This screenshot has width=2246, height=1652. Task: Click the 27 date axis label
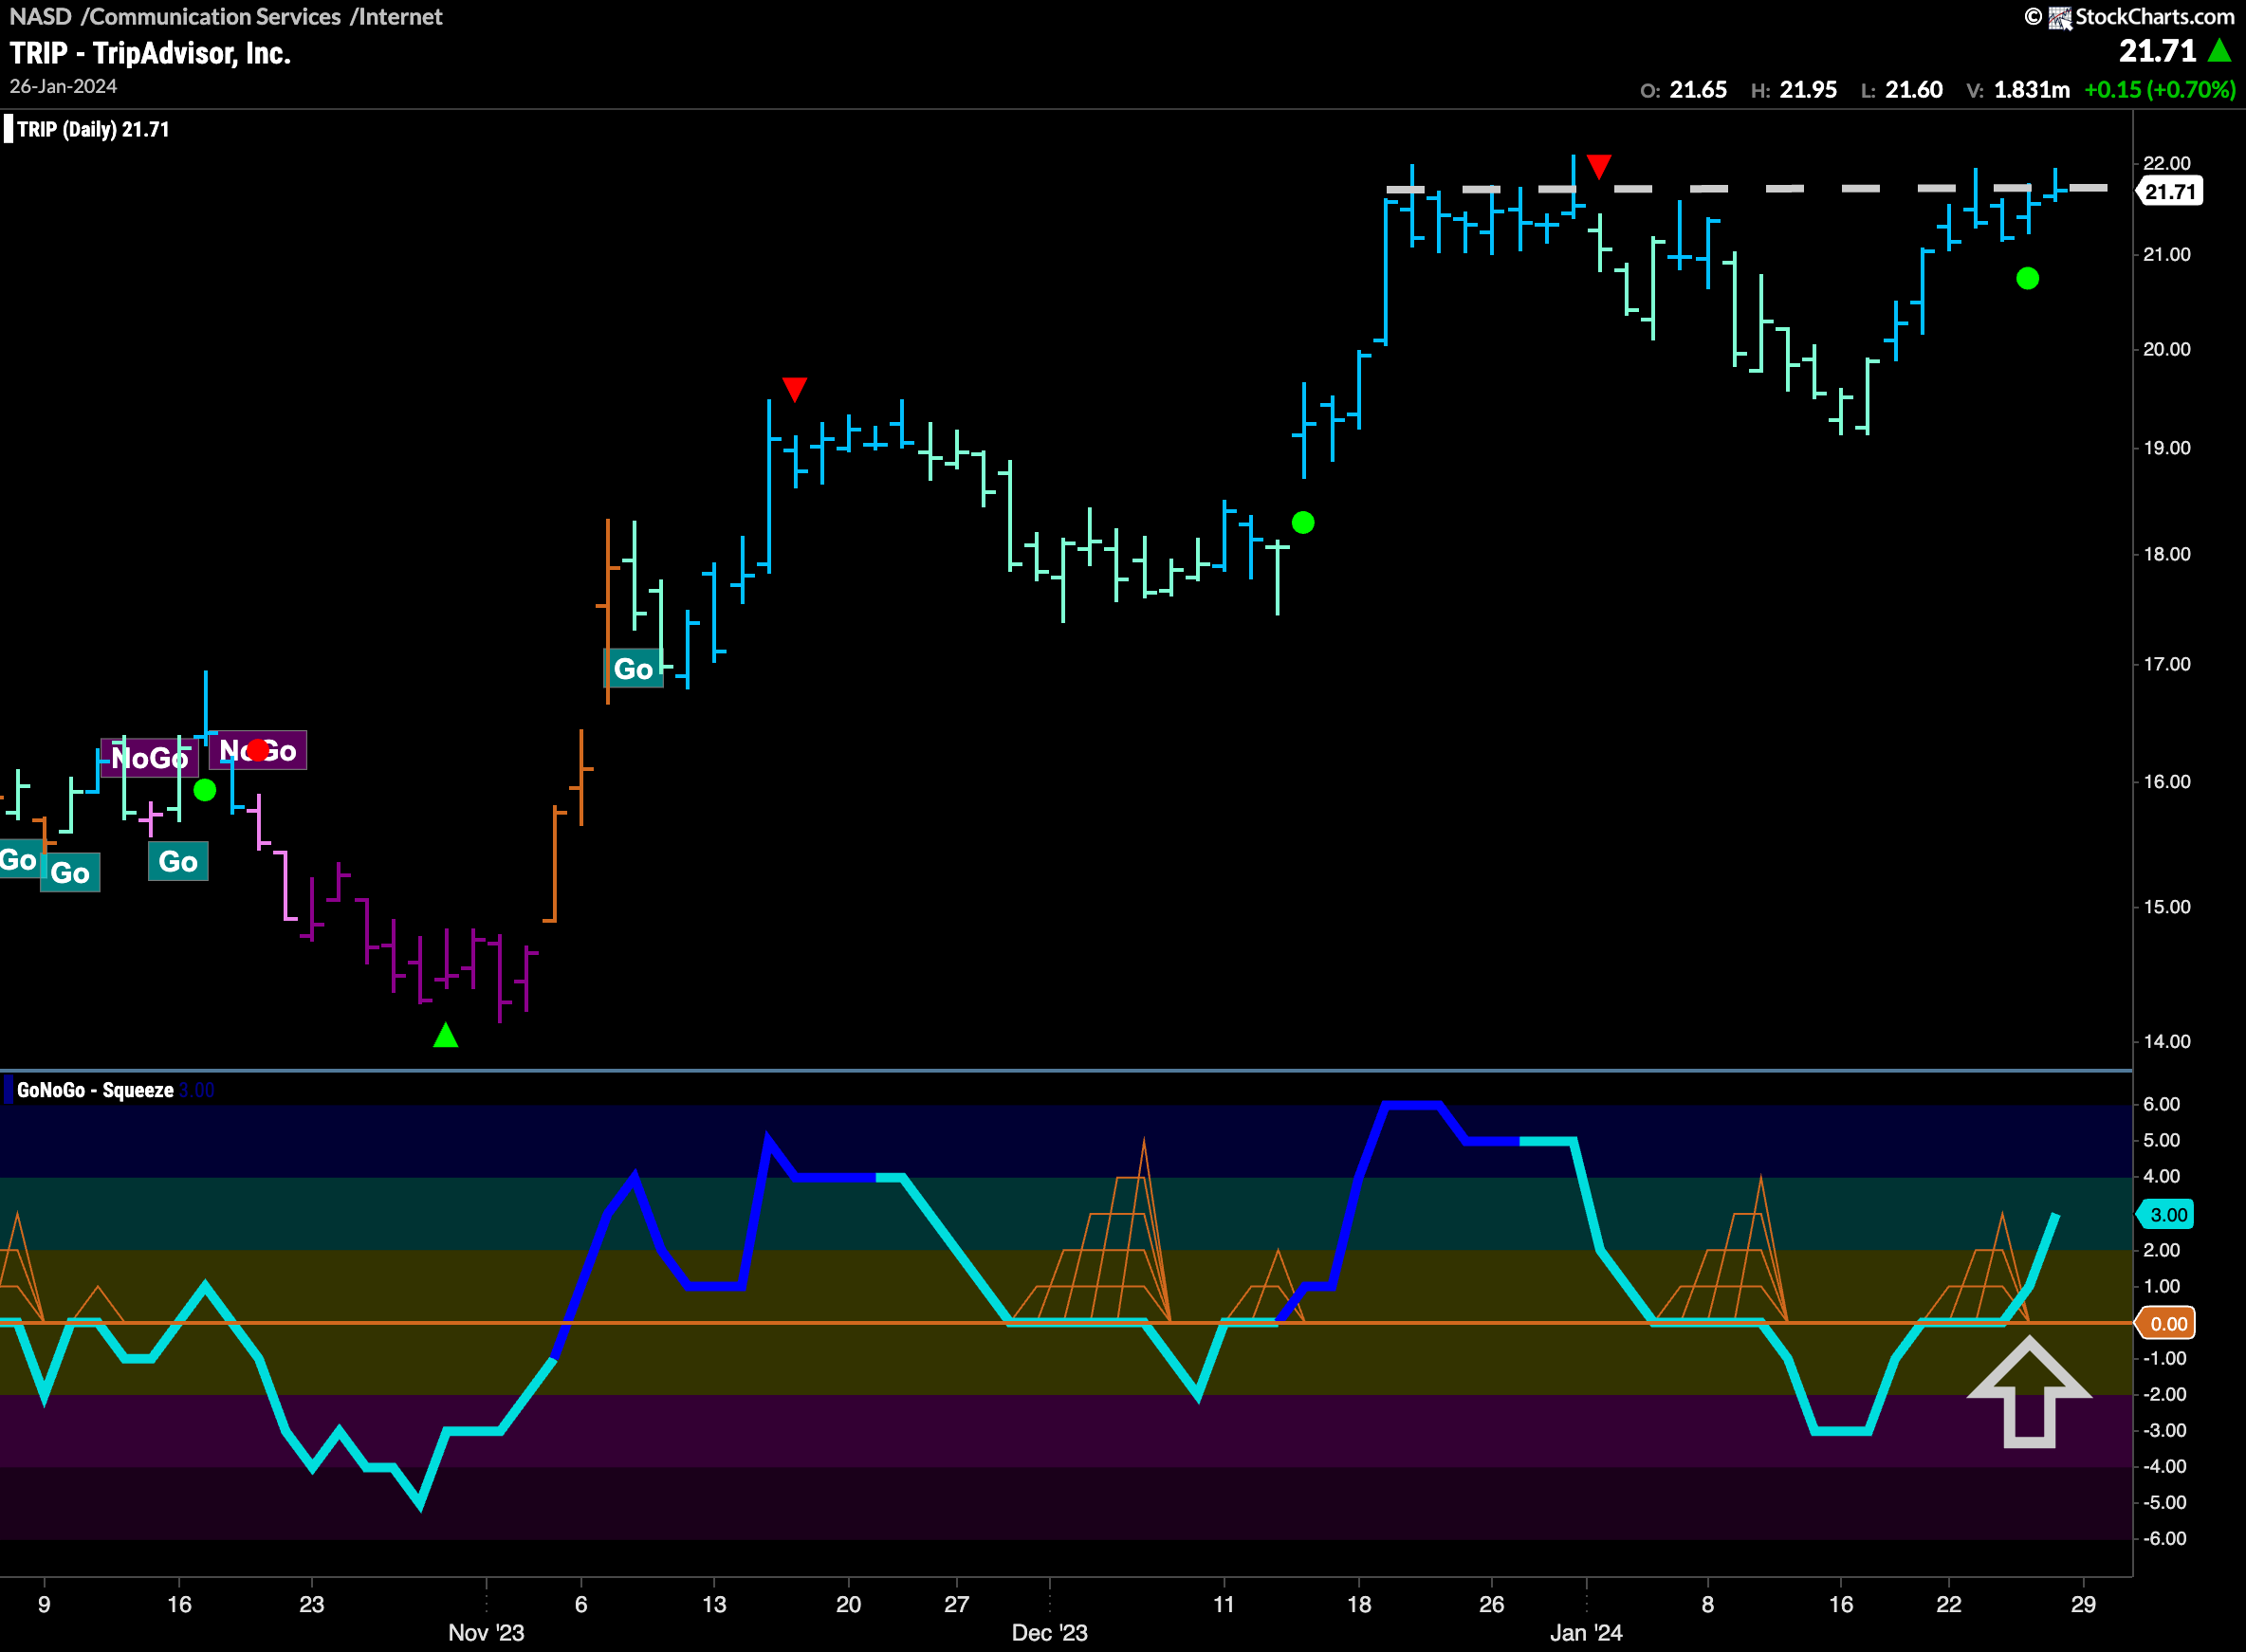[957, 1604]
